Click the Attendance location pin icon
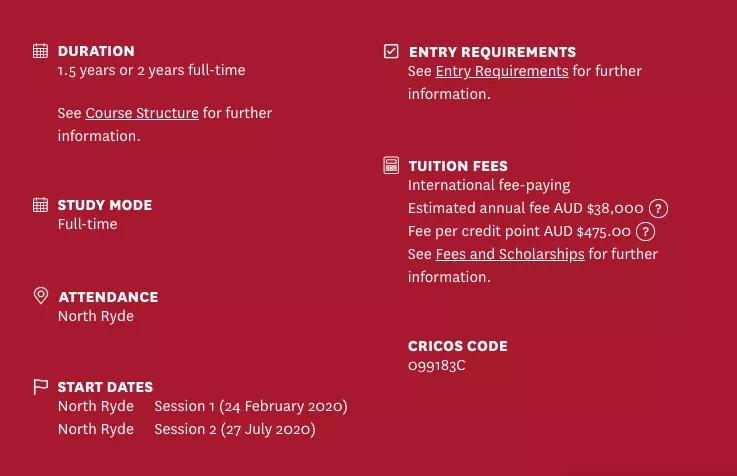 (x=41, y=296)
